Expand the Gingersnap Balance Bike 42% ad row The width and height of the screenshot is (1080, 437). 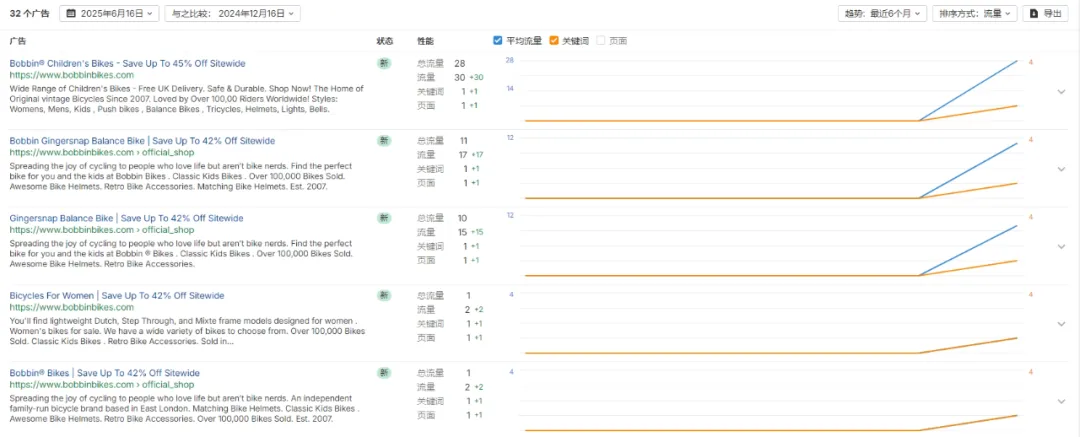tap(1061, 246)
